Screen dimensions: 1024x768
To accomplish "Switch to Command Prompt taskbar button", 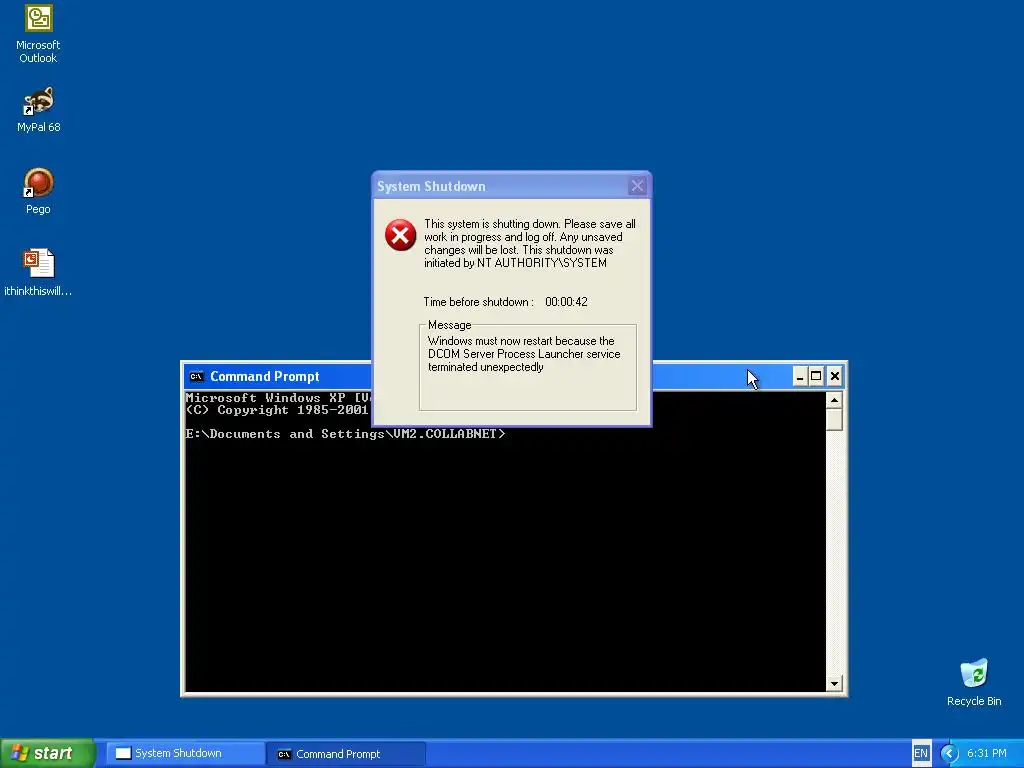I will tap(346, 754).
